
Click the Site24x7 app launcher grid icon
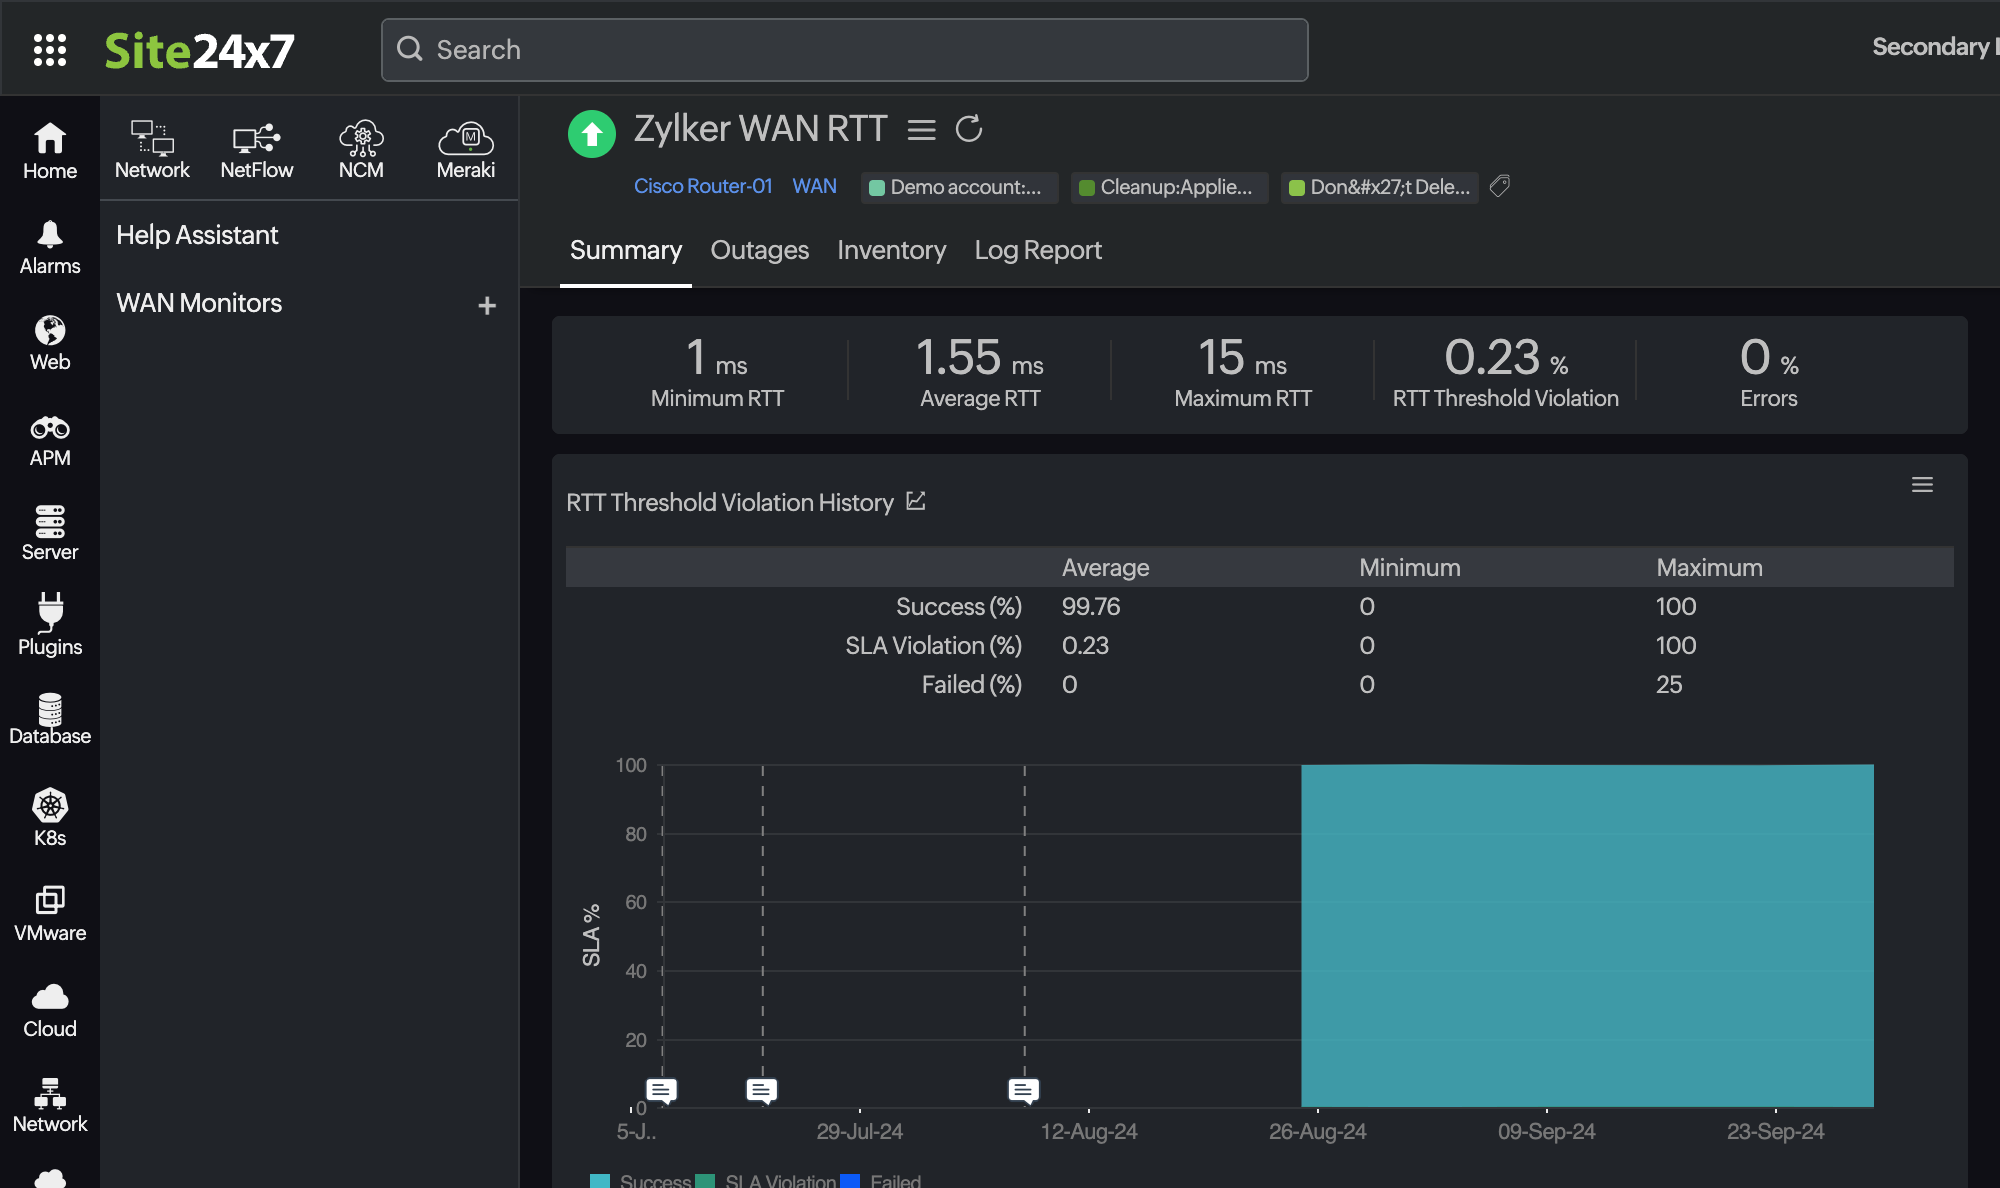click(50, 49)
